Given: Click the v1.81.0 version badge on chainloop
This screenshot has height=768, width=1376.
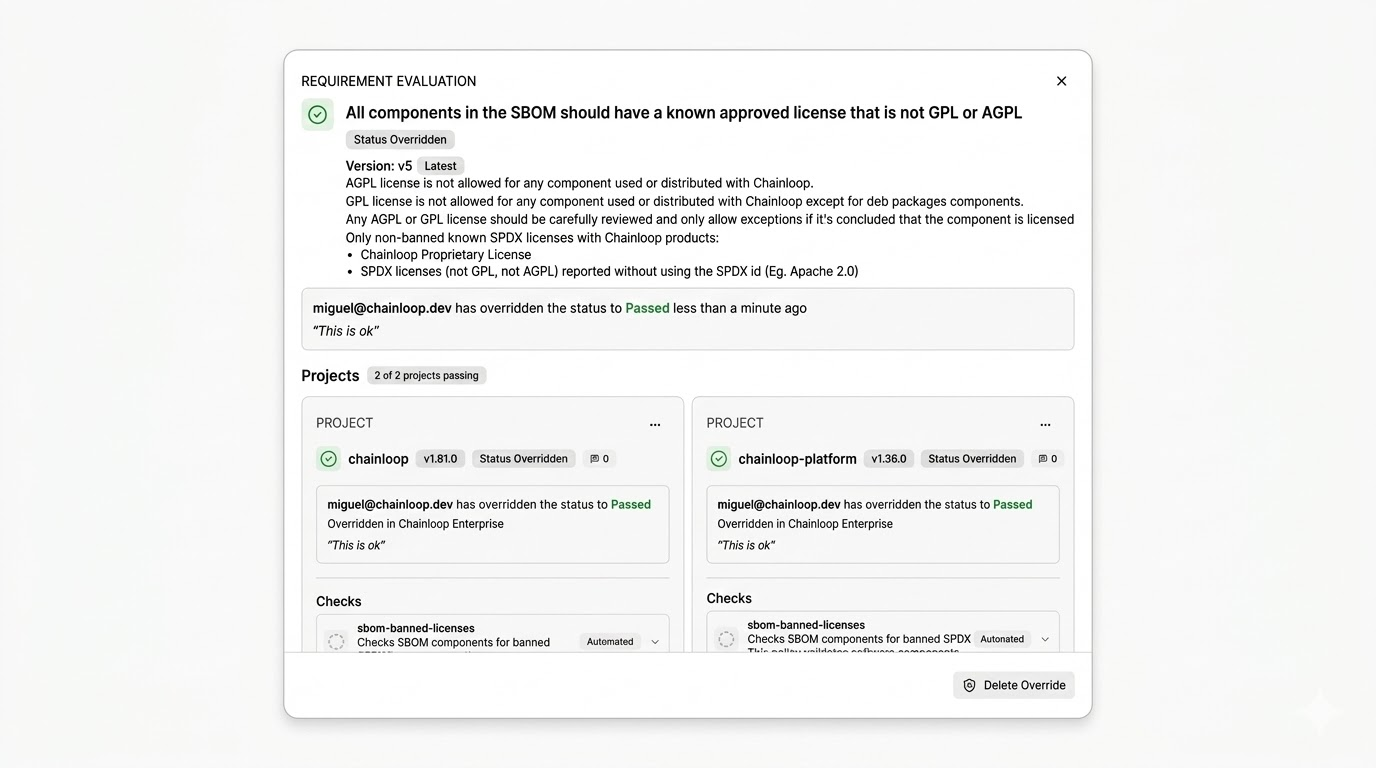Looking at the screenshot, I should (440, 458).
